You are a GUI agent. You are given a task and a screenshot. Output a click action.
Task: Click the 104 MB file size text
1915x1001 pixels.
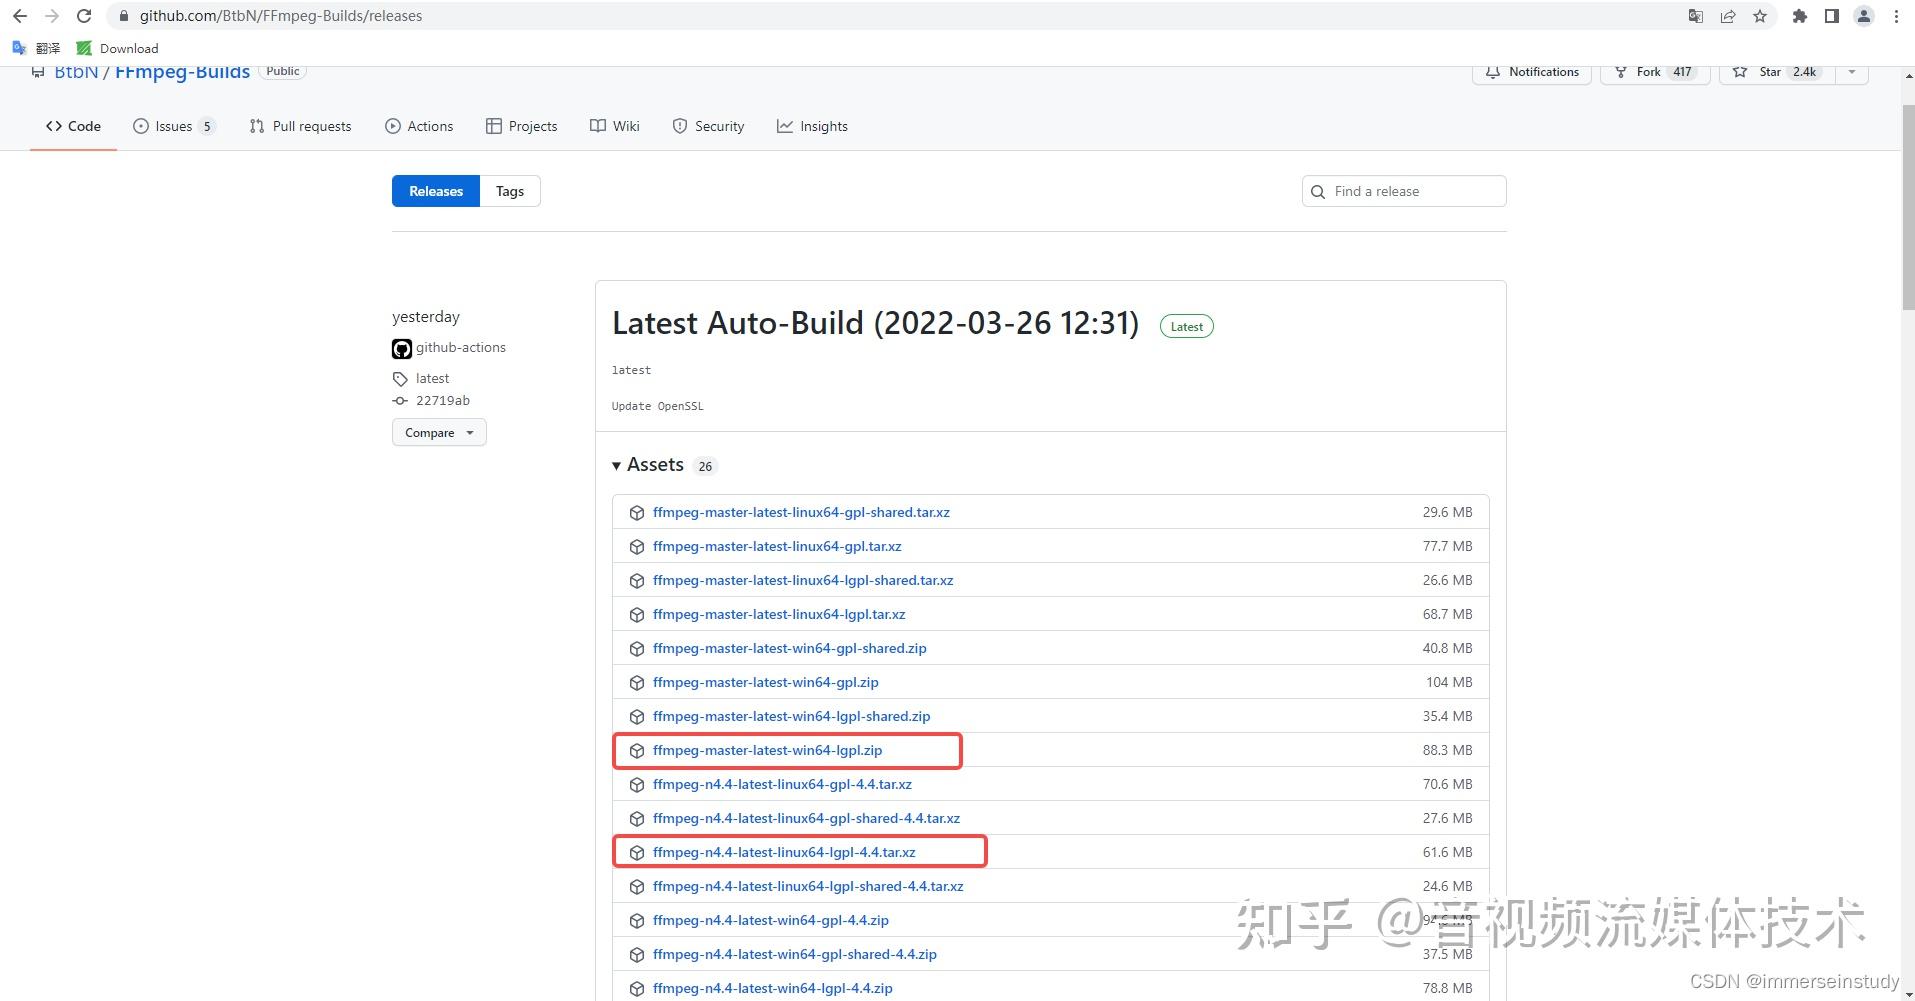(1449, 682)
